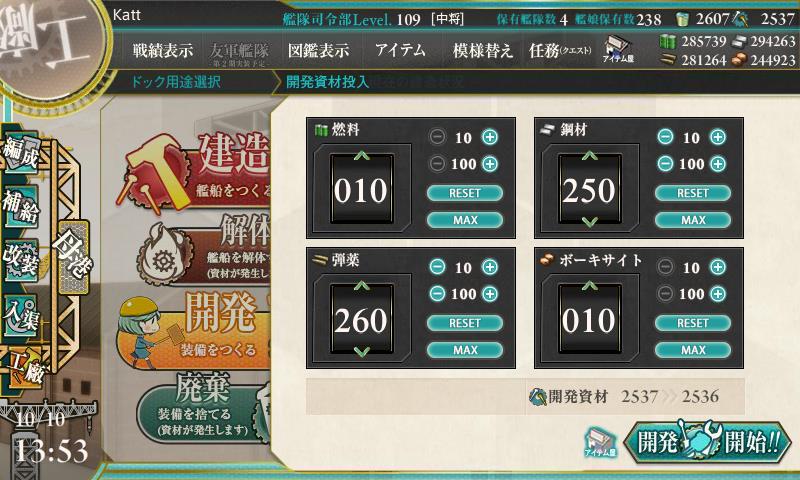
Task: Select the 建造 hammer construction option
Action: point(196,171)
